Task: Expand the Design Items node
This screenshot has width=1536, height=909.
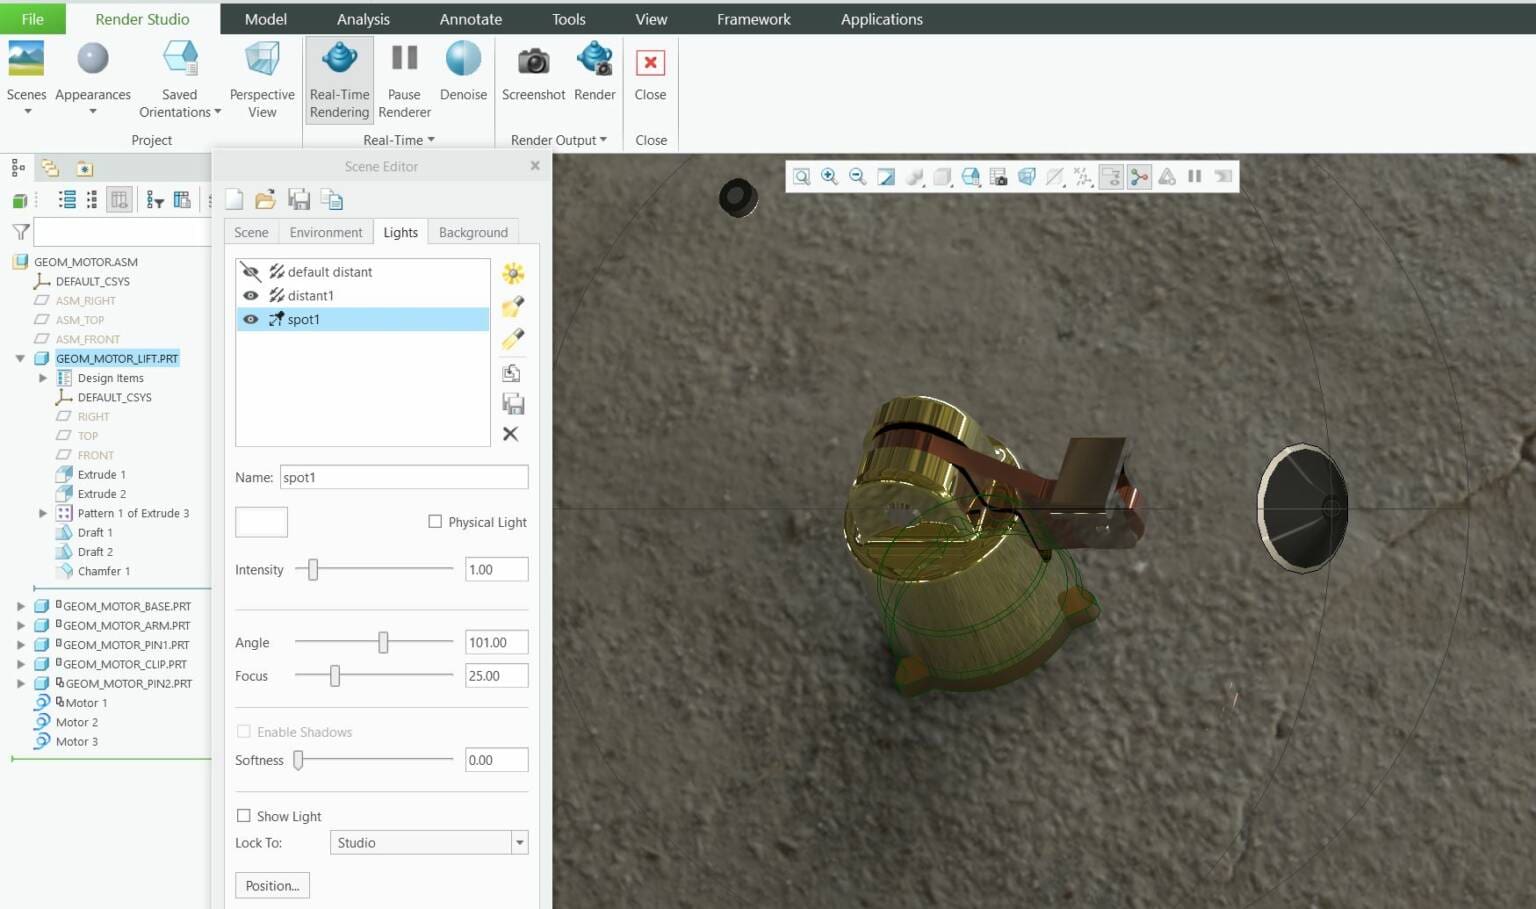Action: (43, 378)
